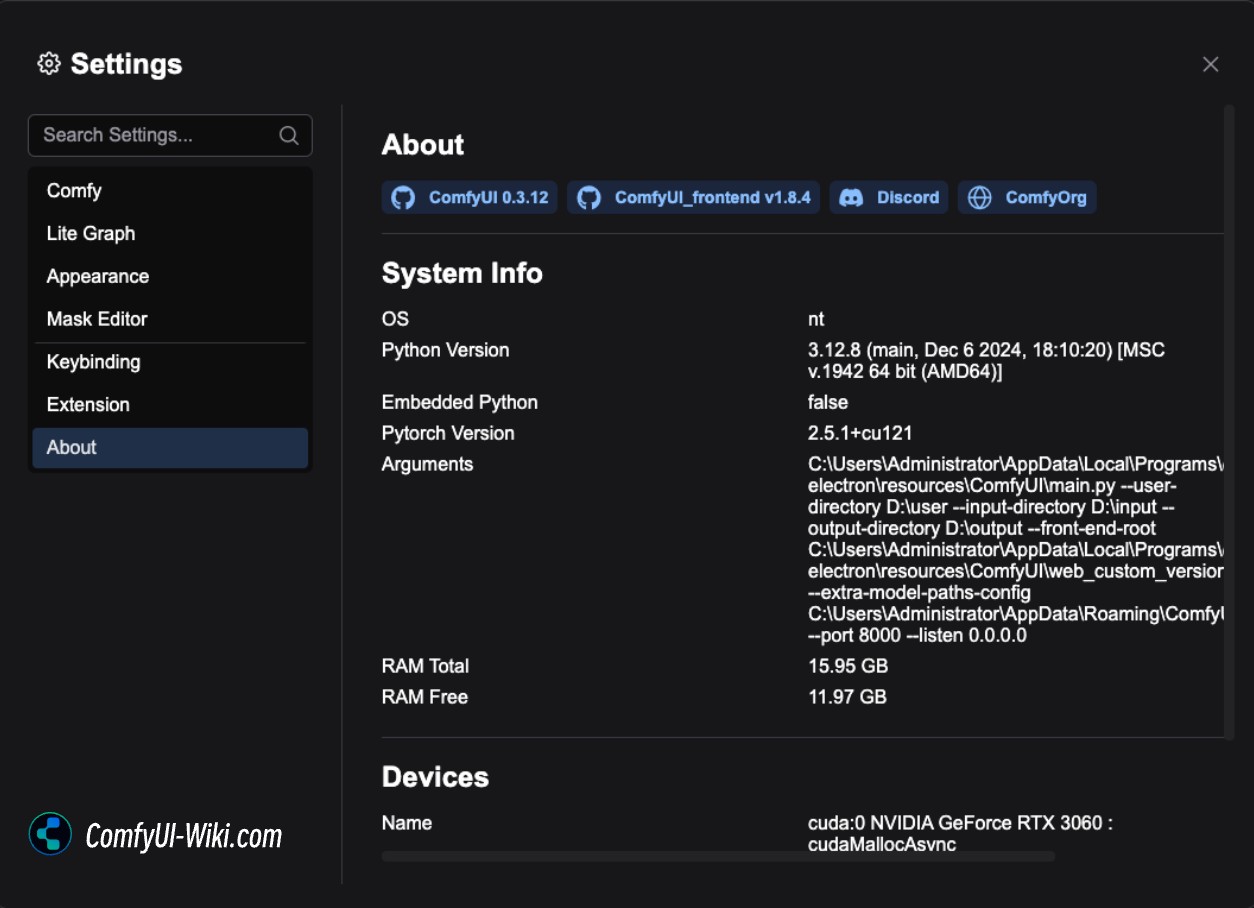Click the Devices heading
1254x908 pixels.
tap(435, 777)
